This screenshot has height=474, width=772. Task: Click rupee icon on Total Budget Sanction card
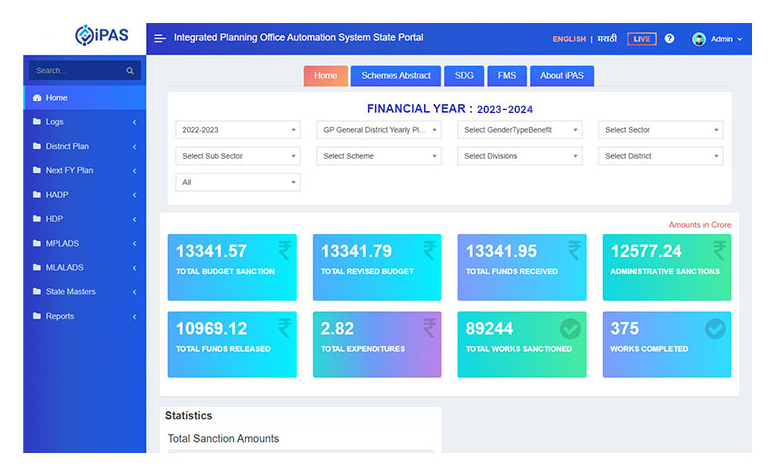tap(285, 250)
